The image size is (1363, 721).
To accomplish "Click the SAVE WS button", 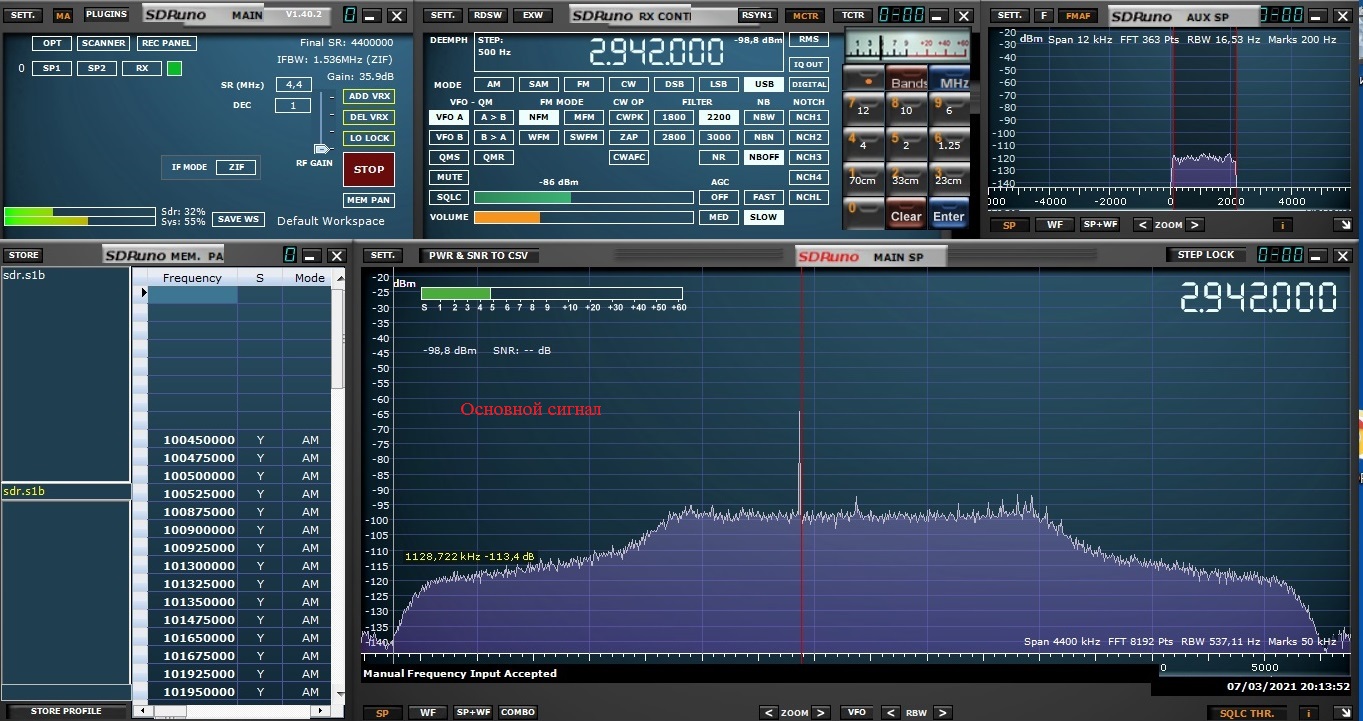I will tap(238, 219).
